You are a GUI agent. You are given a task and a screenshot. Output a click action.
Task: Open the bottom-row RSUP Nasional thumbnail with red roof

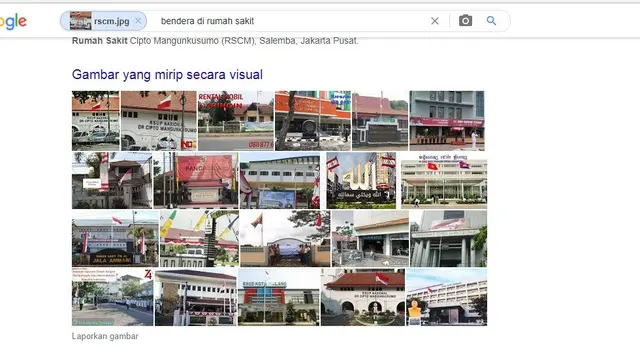(363, 297)
